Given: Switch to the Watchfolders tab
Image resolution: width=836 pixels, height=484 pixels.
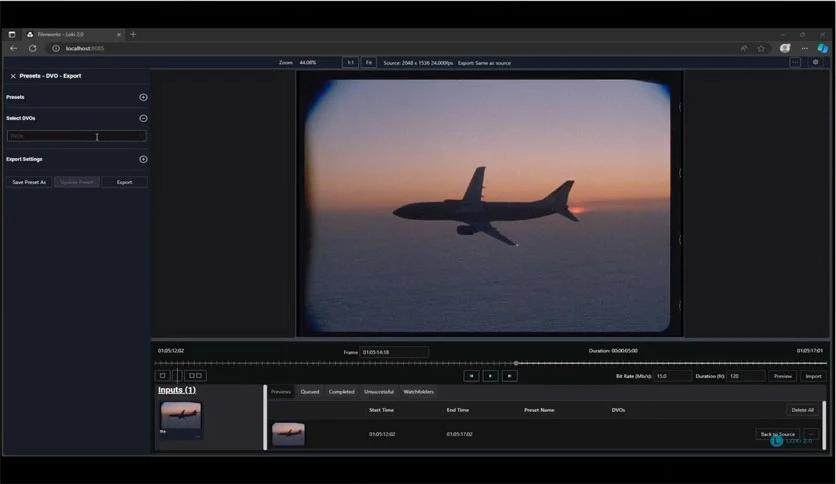Looking at the screenshot, I should pos(418,391).
